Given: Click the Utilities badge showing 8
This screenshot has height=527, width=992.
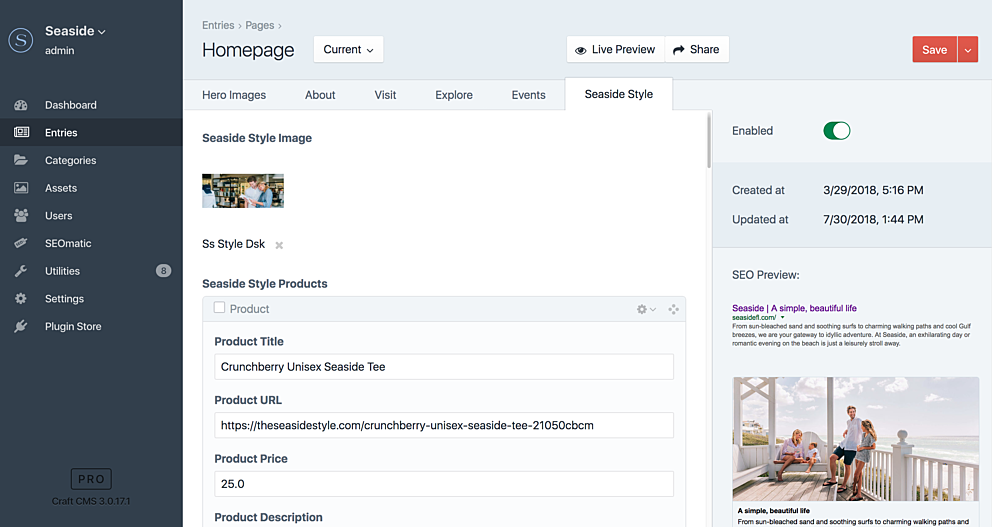Looking at the screenshot, I should pos(163,271).
